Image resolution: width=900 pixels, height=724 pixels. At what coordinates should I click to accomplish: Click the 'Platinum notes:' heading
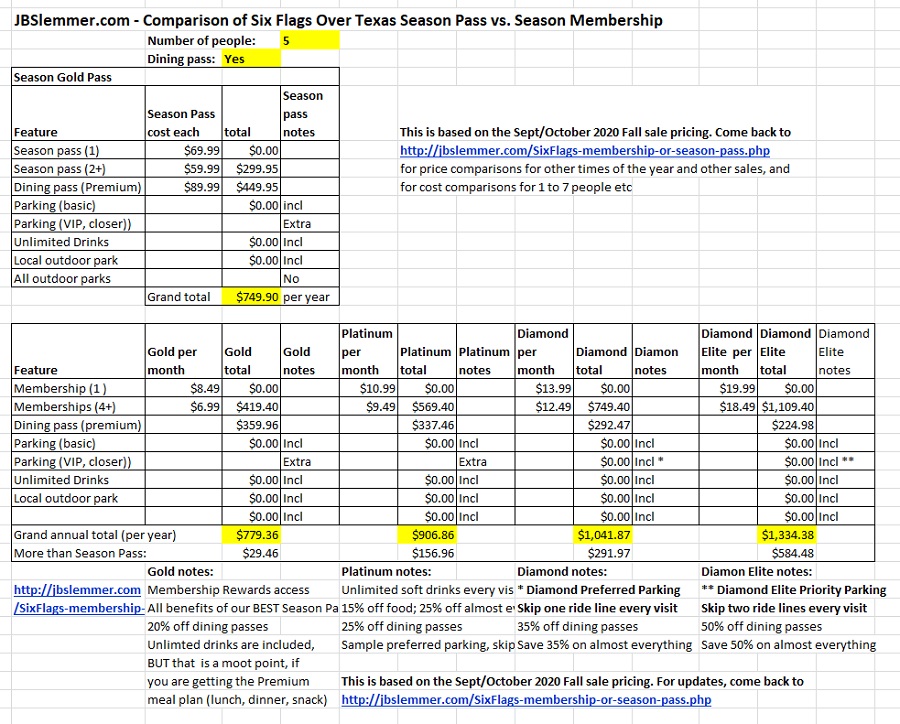386,571
